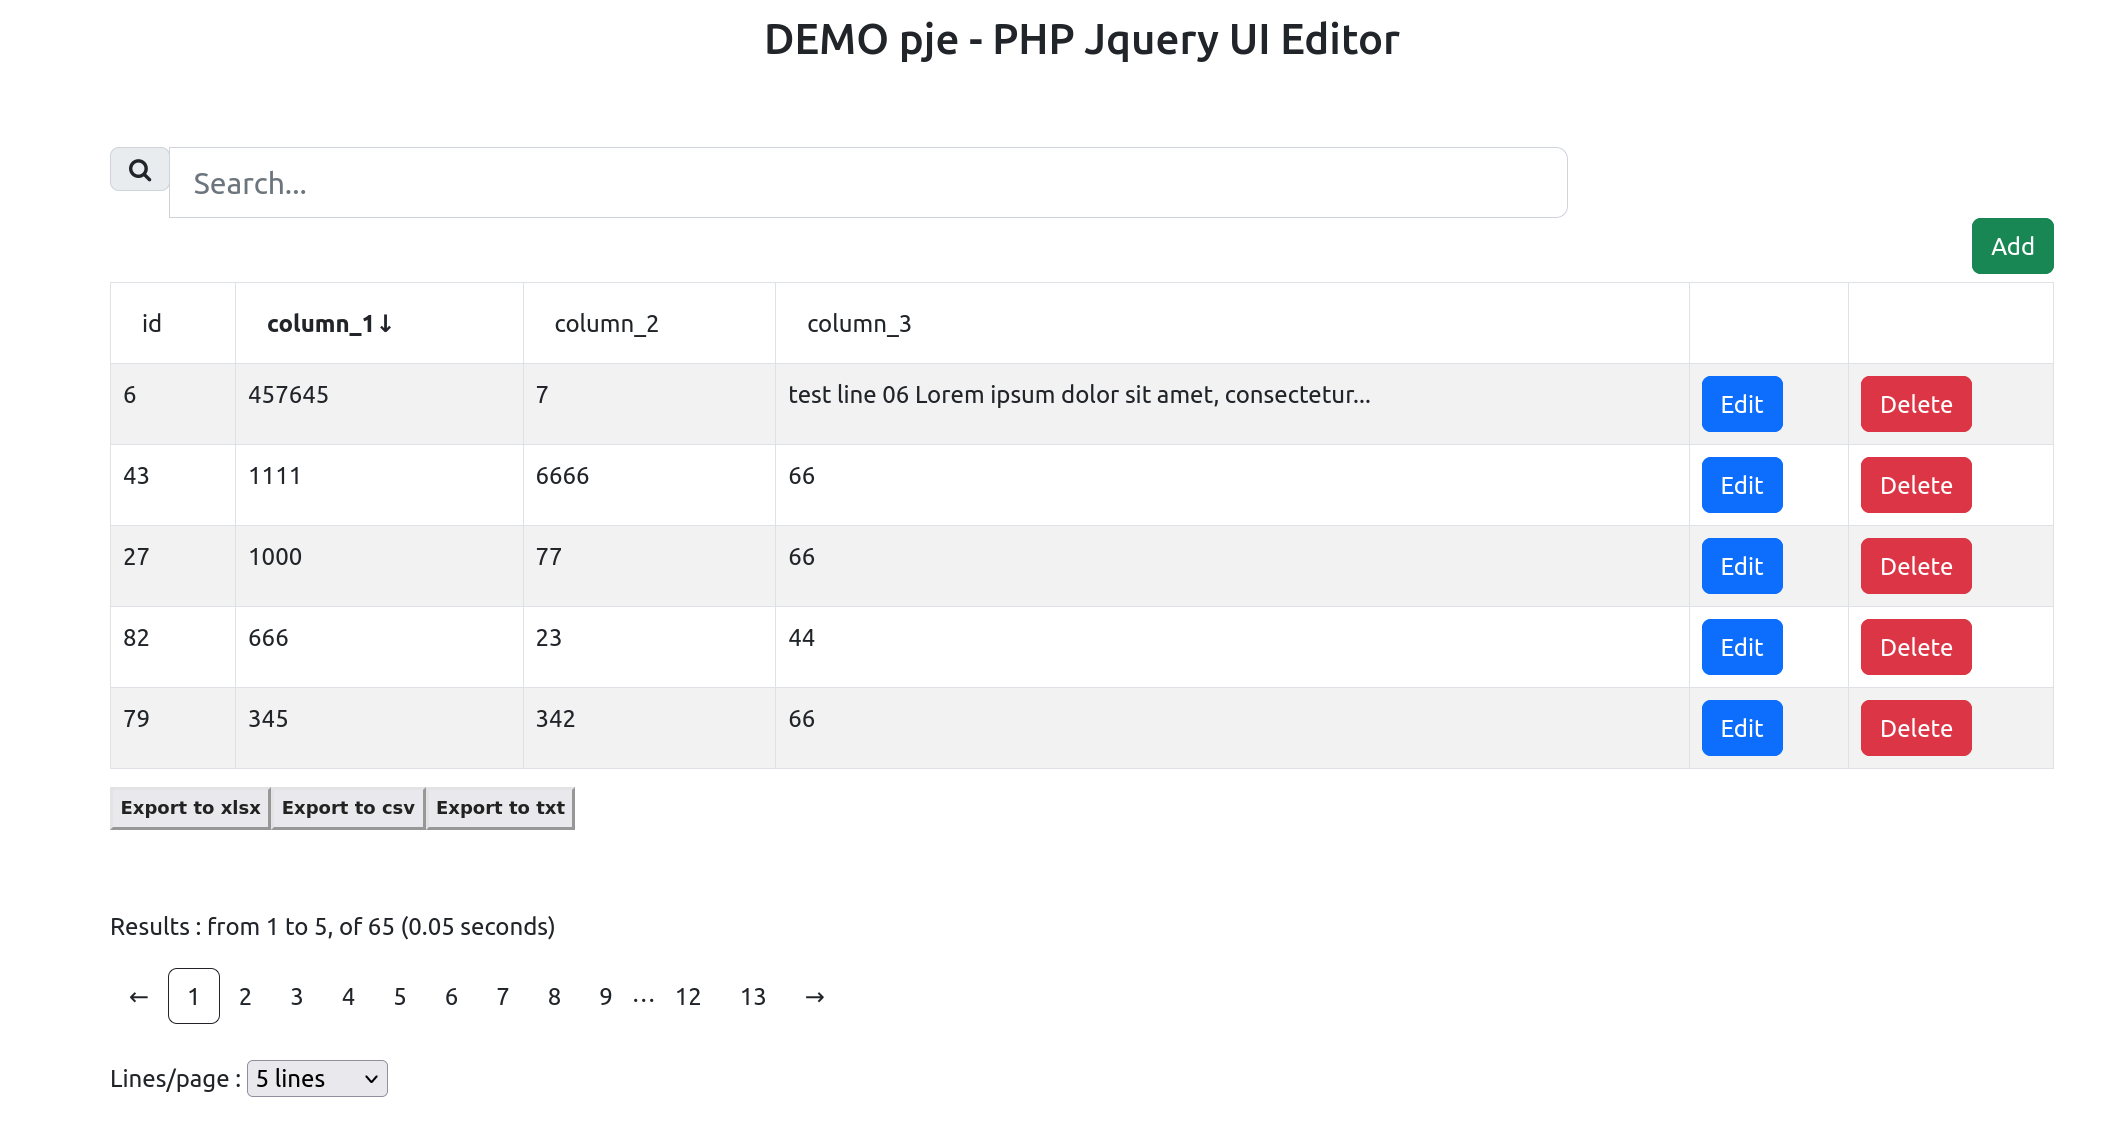Edit the row with id 43
Image resolution: width=2106 pixels, height=1129 pixels.
(x=1741, y=485)
